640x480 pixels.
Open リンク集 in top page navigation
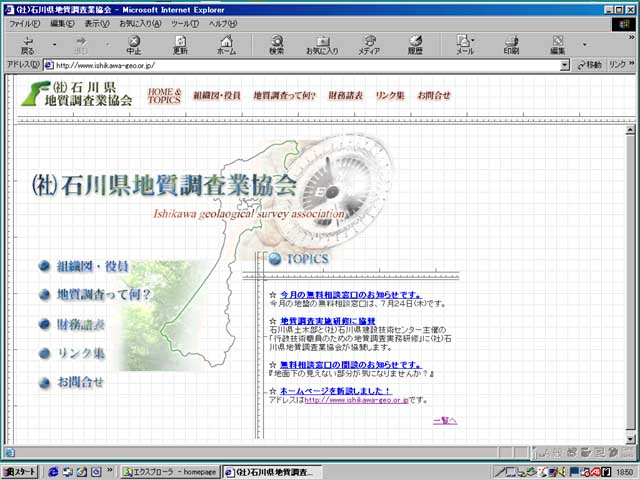(x=390, y=96)
